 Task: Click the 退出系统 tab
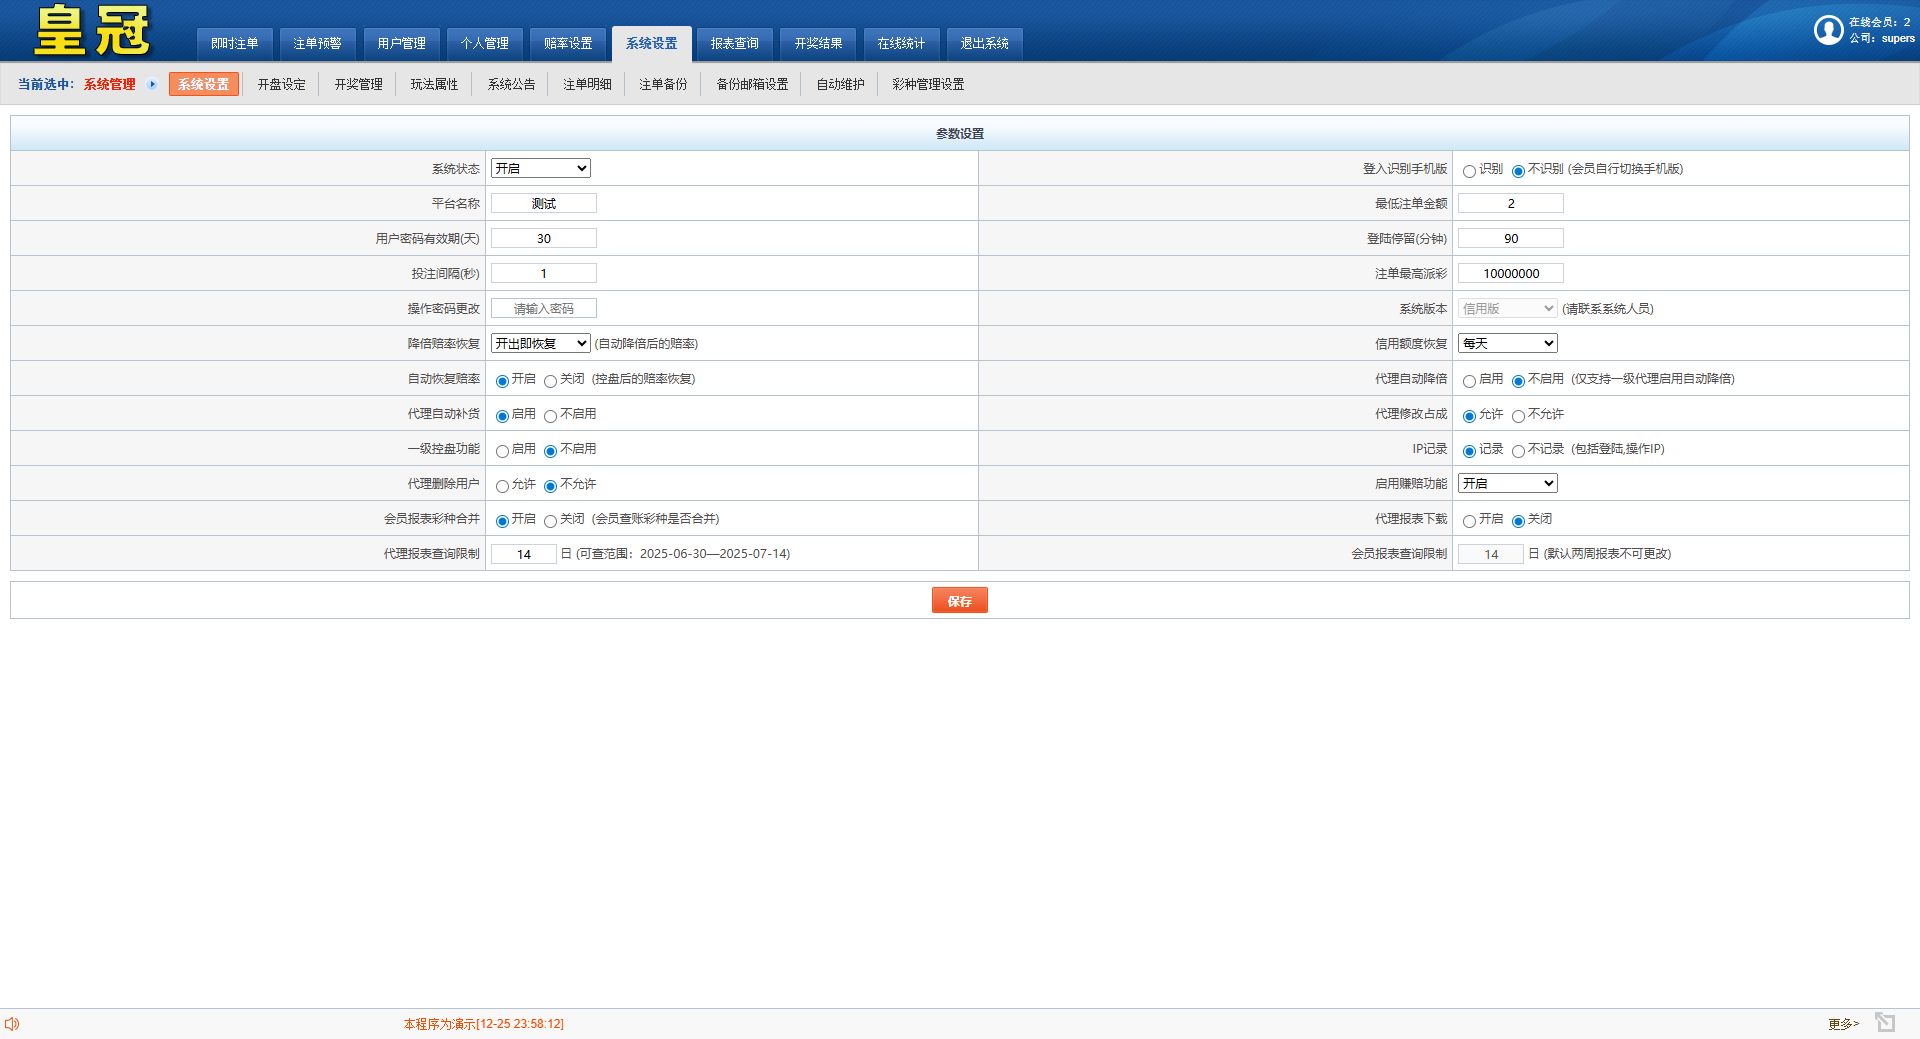pos(985,43)
